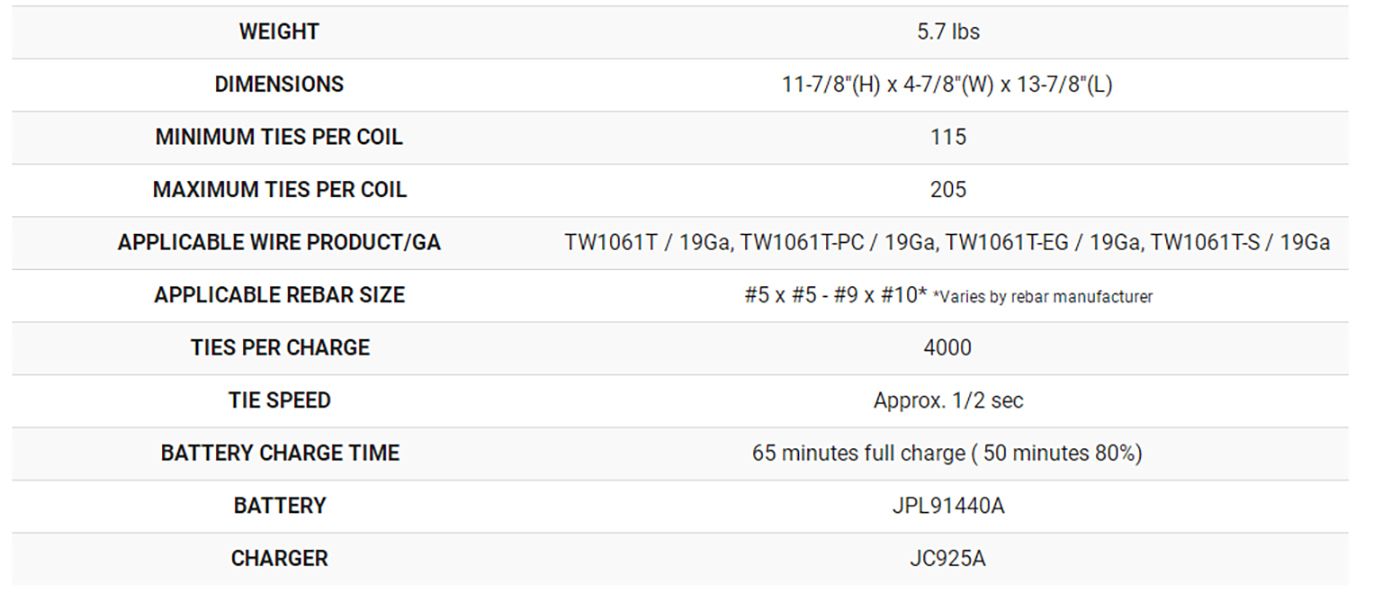Click the DIMENSIONS row label

click(x=279, y=85)
